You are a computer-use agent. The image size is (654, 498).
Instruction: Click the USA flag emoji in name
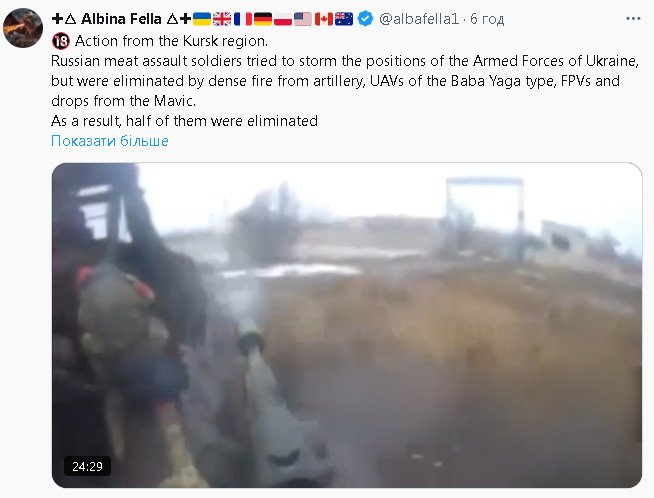pyautogui.click(x=303, y=19)
